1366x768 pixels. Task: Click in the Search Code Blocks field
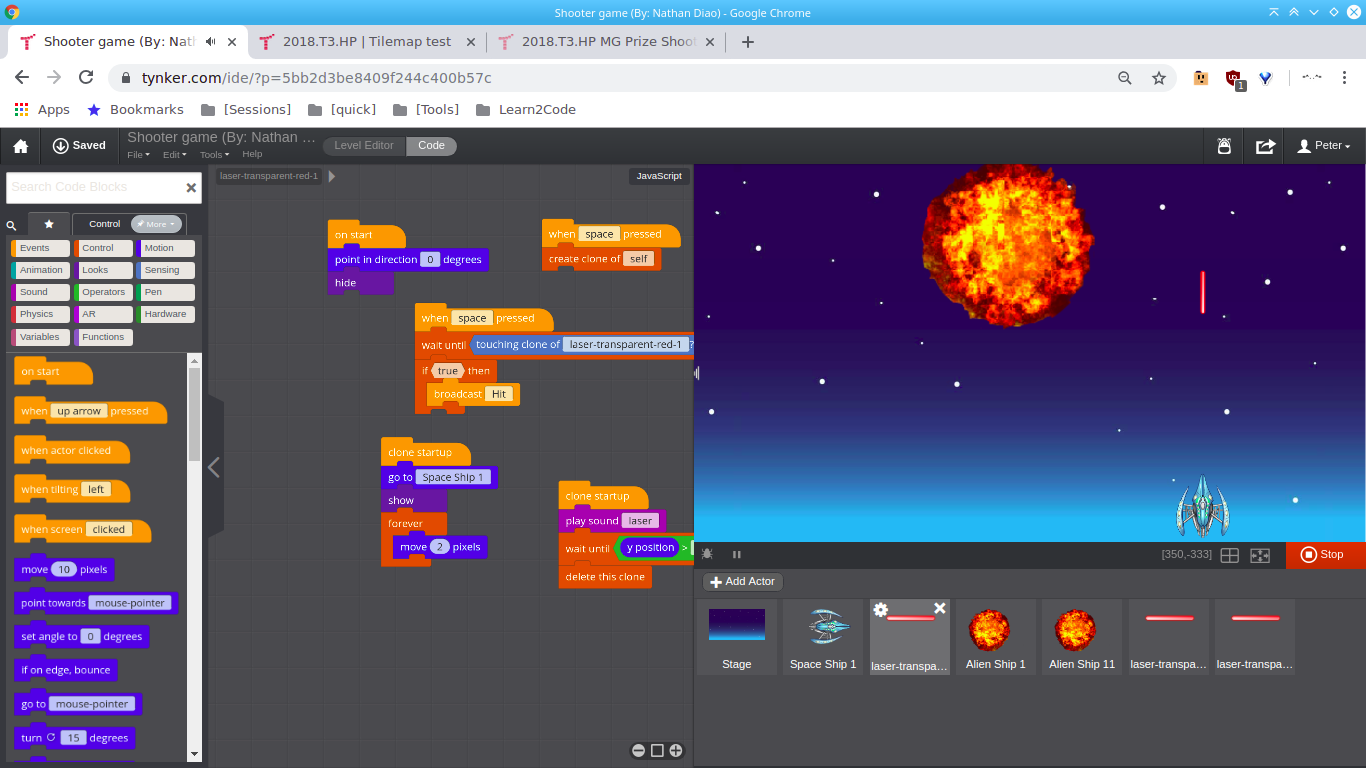coord(95,187)
